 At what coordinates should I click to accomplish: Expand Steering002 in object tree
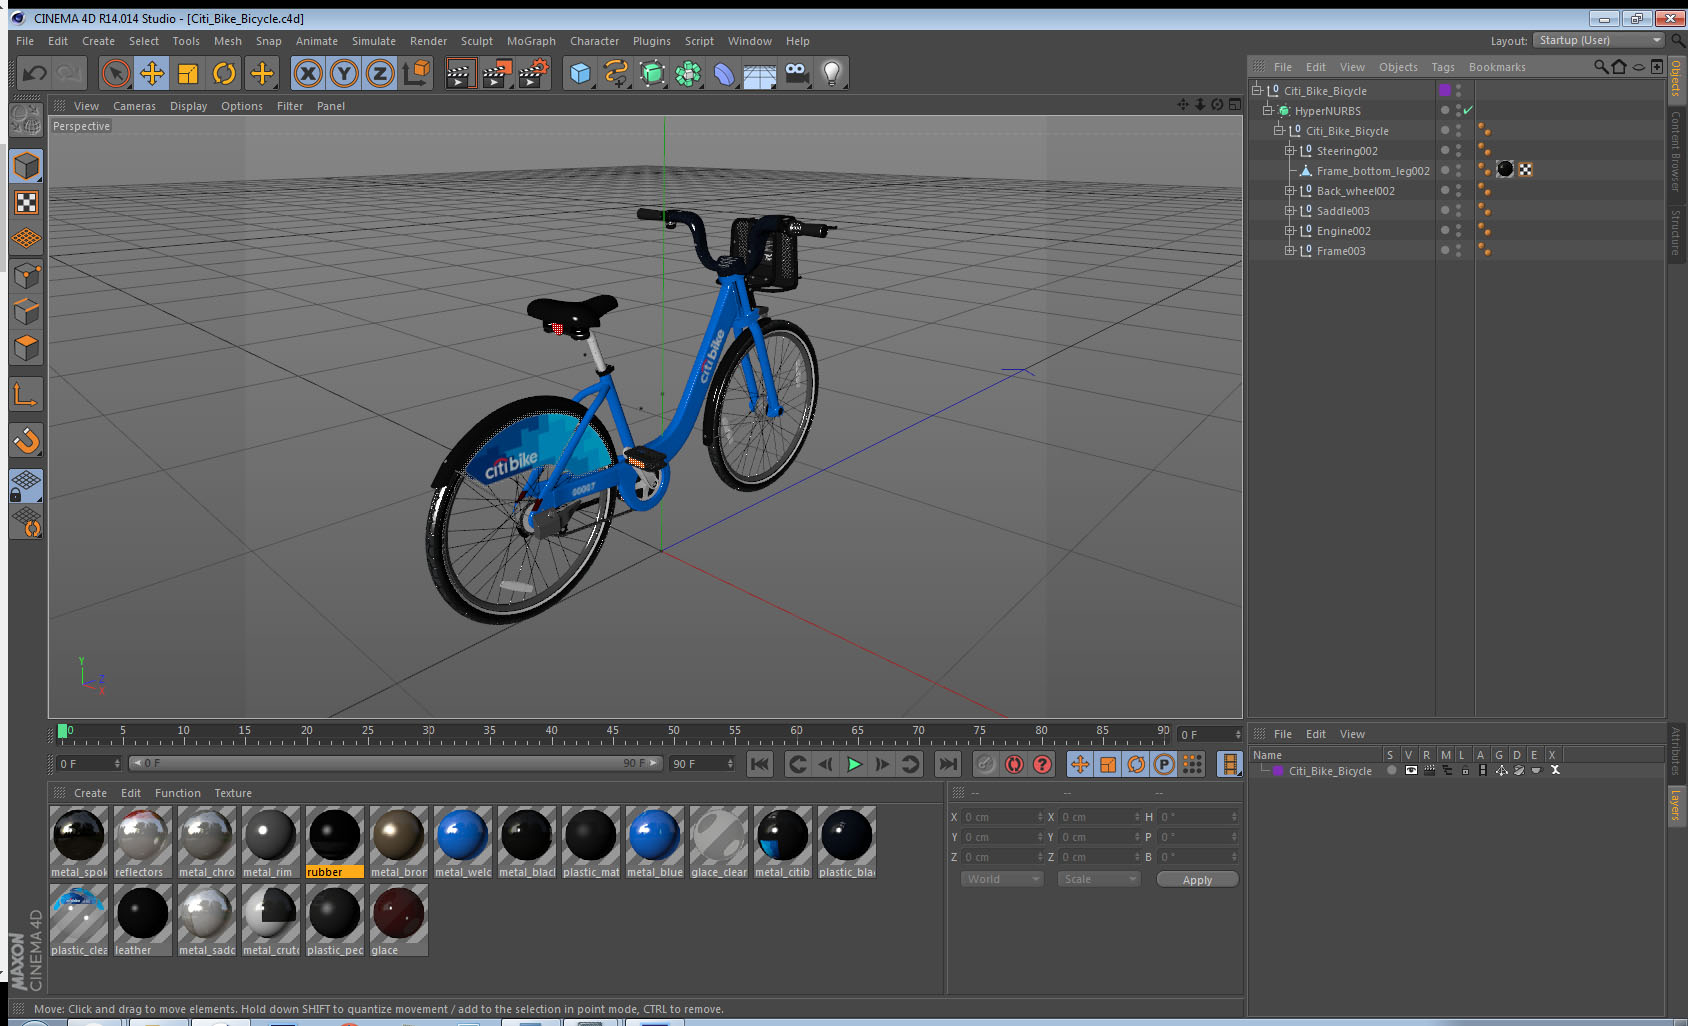coord(1290,151)
